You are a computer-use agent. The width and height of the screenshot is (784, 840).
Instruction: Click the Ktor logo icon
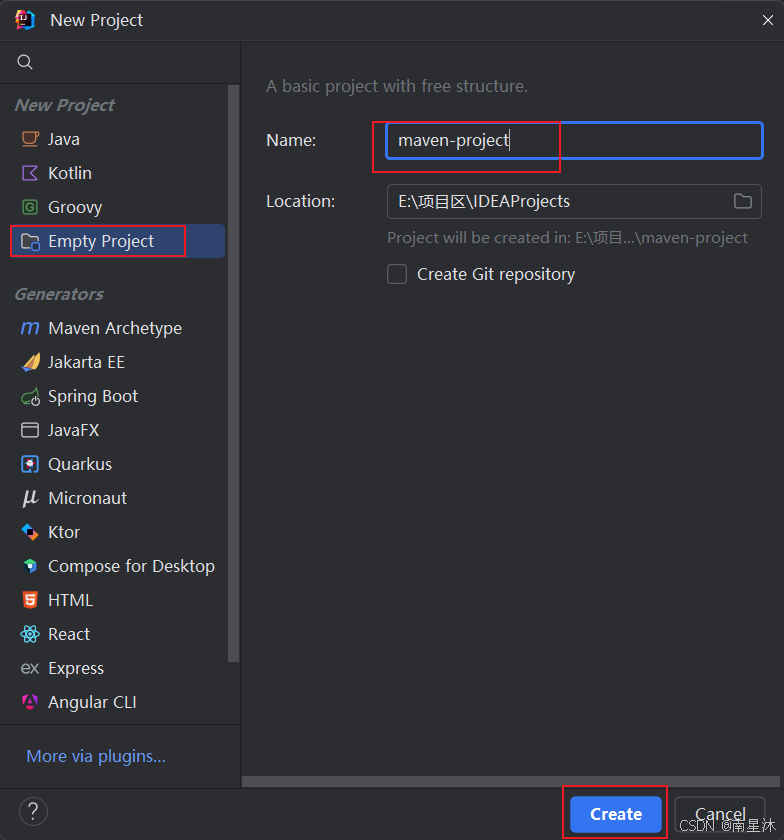(x=30, y=532)
